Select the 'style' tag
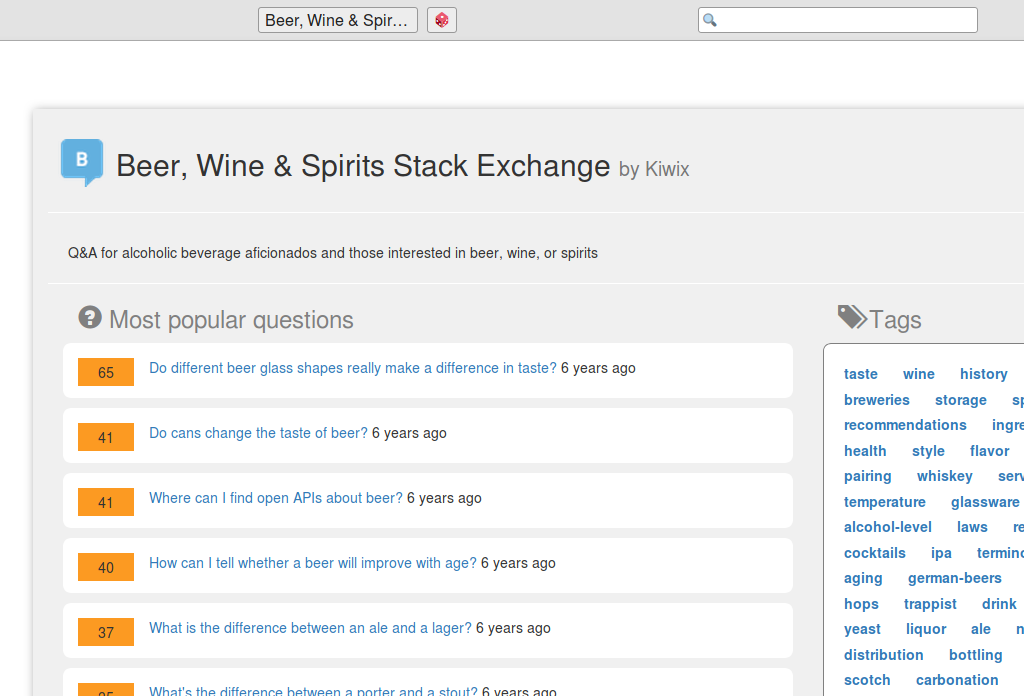 coord(928,451)
